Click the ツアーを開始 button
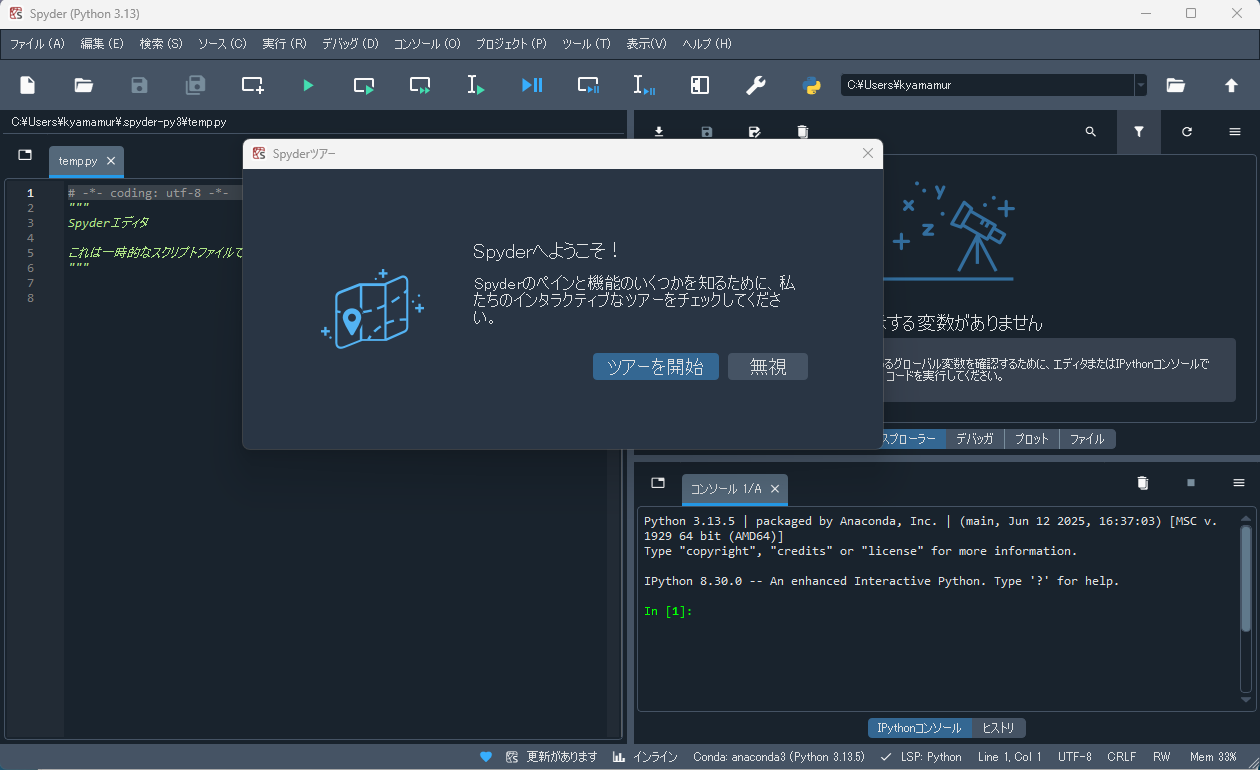1260x770 pixels. (655, 367)
